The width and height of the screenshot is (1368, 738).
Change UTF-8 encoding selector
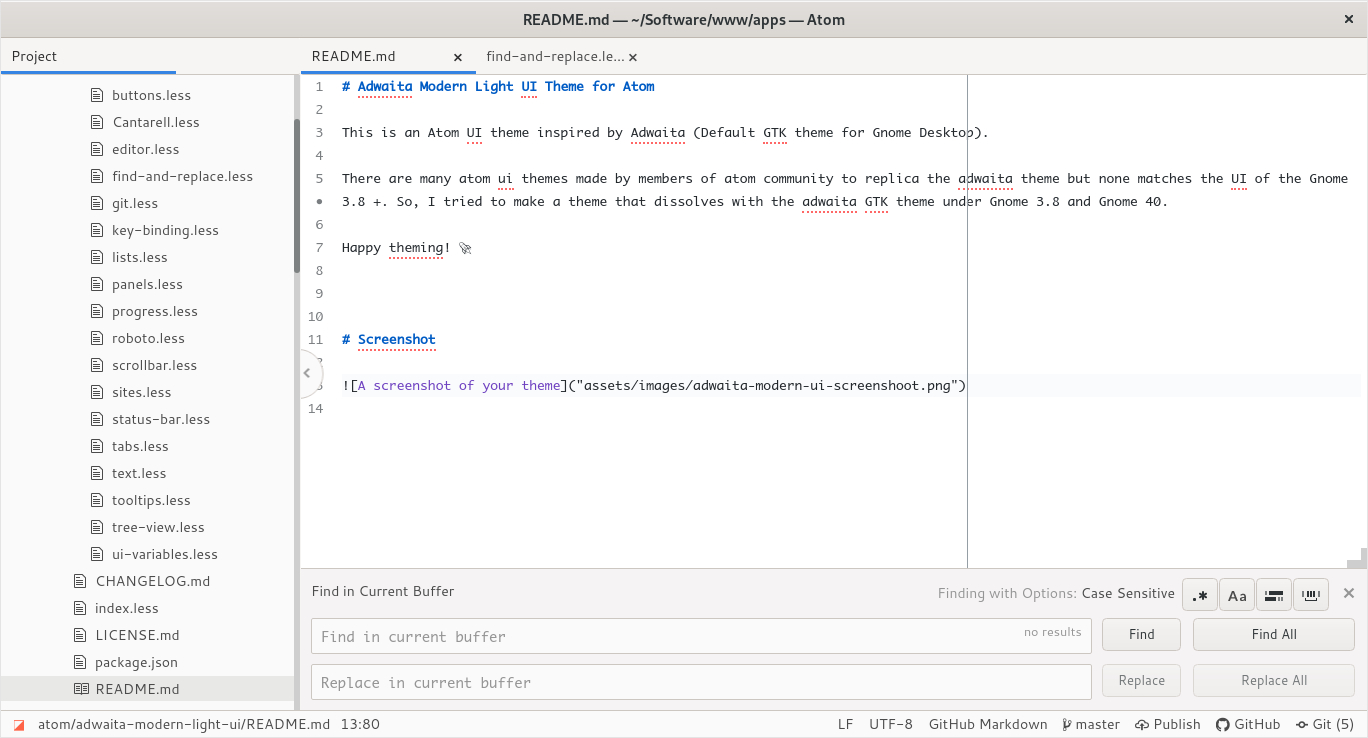[x=891, y=724]
